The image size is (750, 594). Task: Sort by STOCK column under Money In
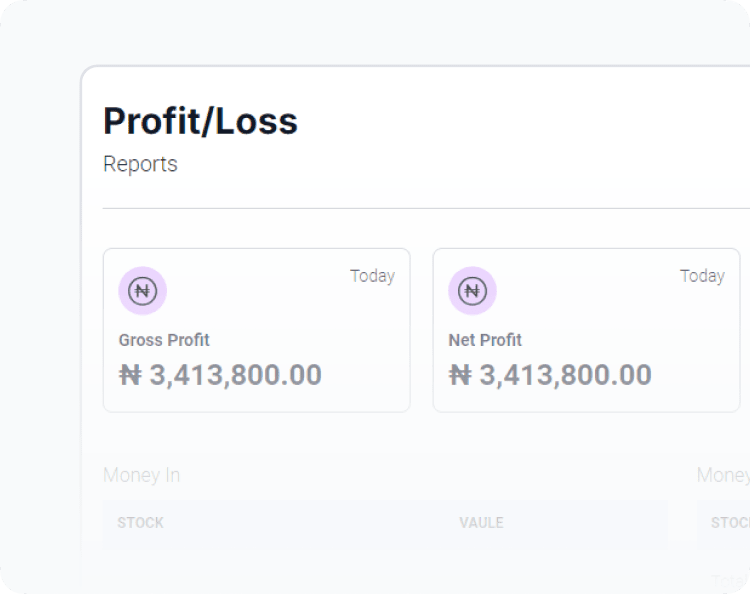pos(140,522)
